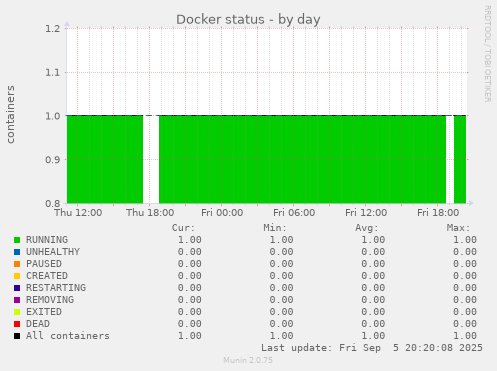Click the UNHEALTHY Avg value 0.00
The height and width of the screenshot is (371, 497).
pyautogui.click(x=373, y=252)
